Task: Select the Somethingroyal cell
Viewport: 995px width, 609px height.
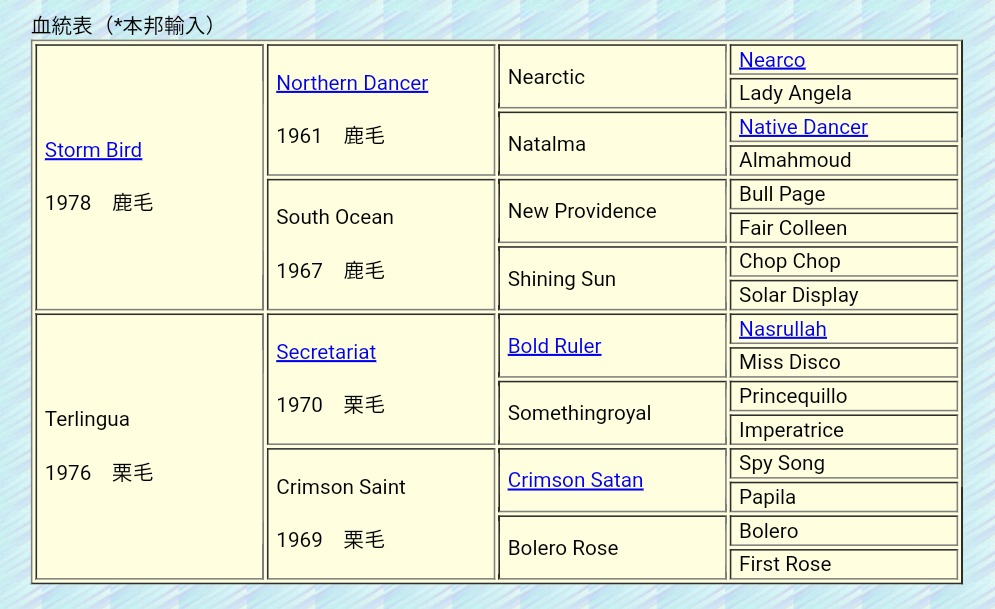Action: coord(579,413)
